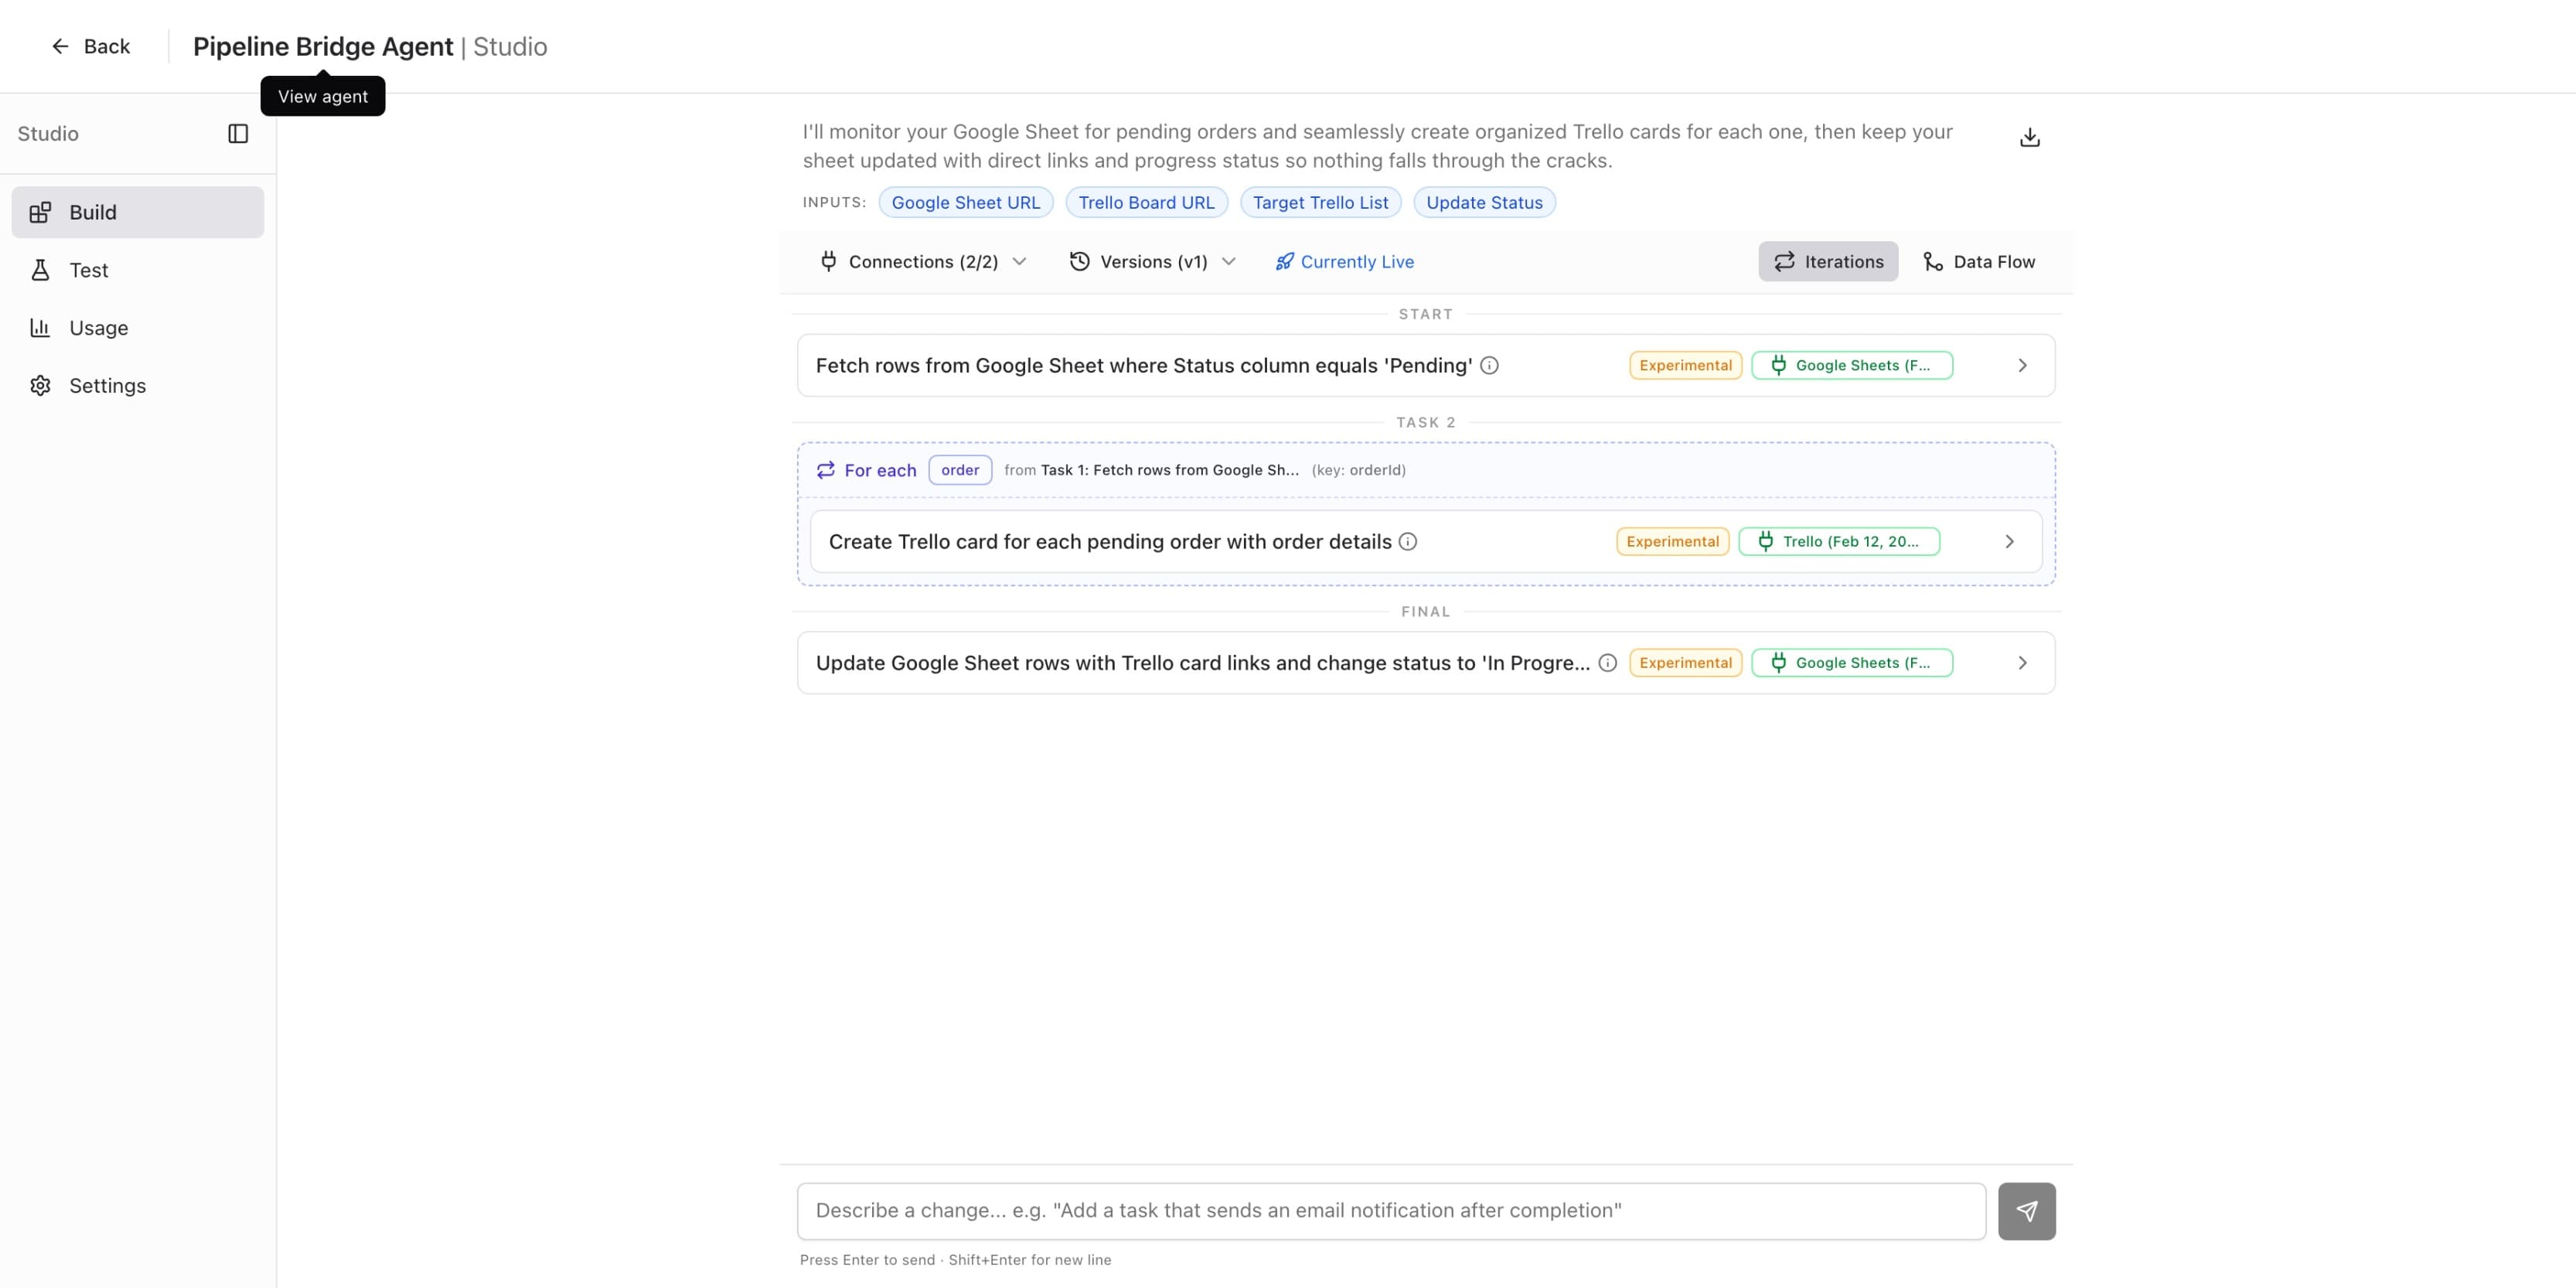Viewport: 2576px width, 1288px height.
Task: Click info icon beside Create Trello card task
Action: [1408, 541]
